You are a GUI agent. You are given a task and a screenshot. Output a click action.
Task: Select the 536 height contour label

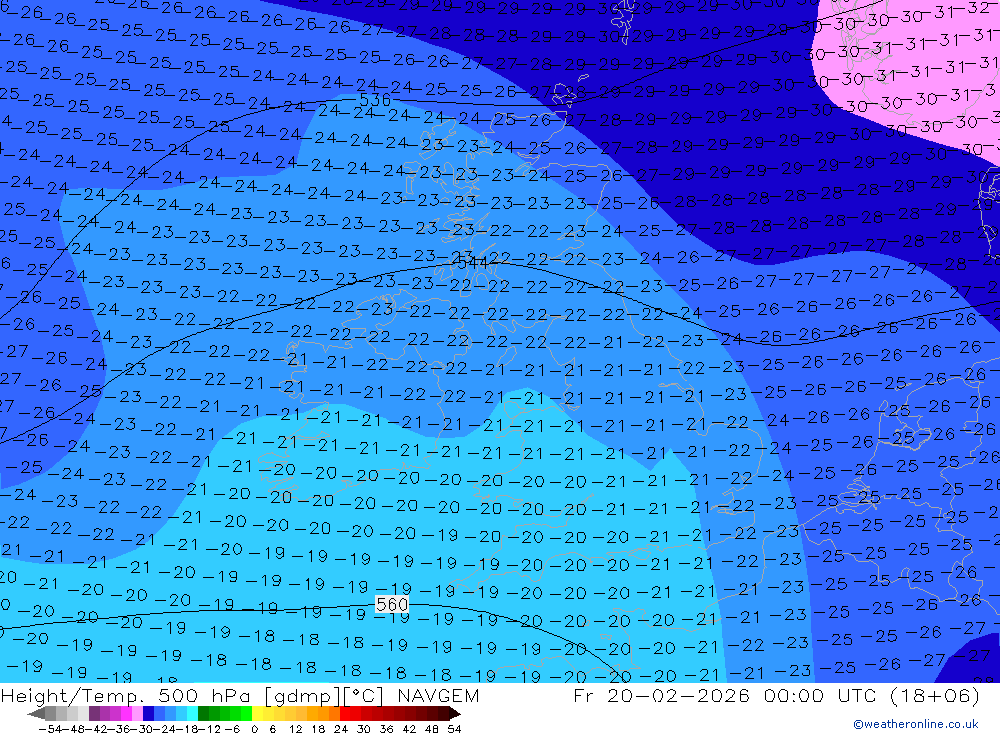point(375,100)
